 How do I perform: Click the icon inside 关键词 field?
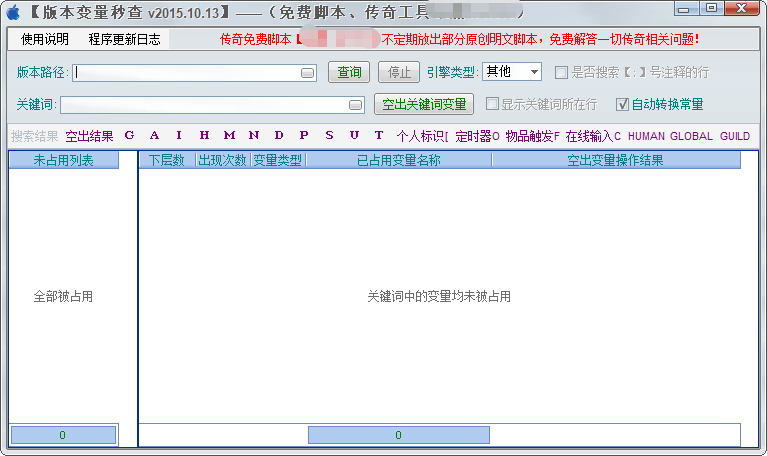pos(355,105)
